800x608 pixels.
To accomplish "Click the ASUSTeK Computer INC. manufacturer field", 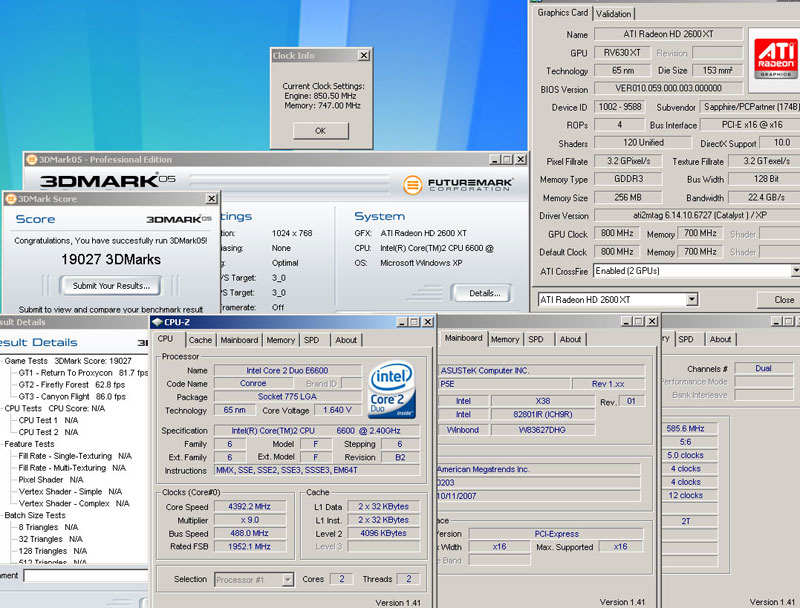I will click(541, 370).
